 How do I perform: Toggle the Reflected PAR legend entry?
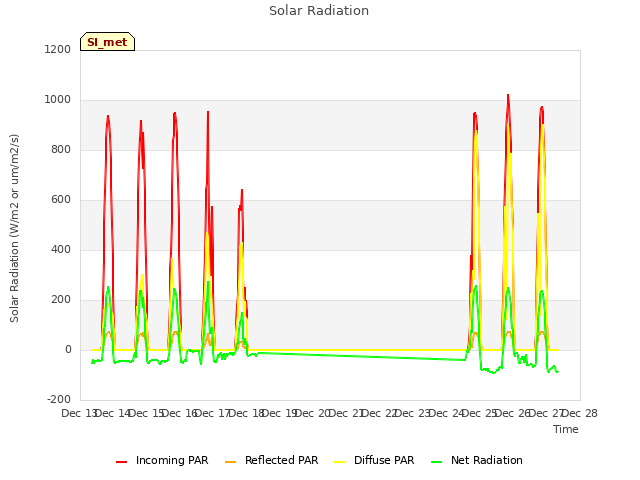tap(271, 460)
